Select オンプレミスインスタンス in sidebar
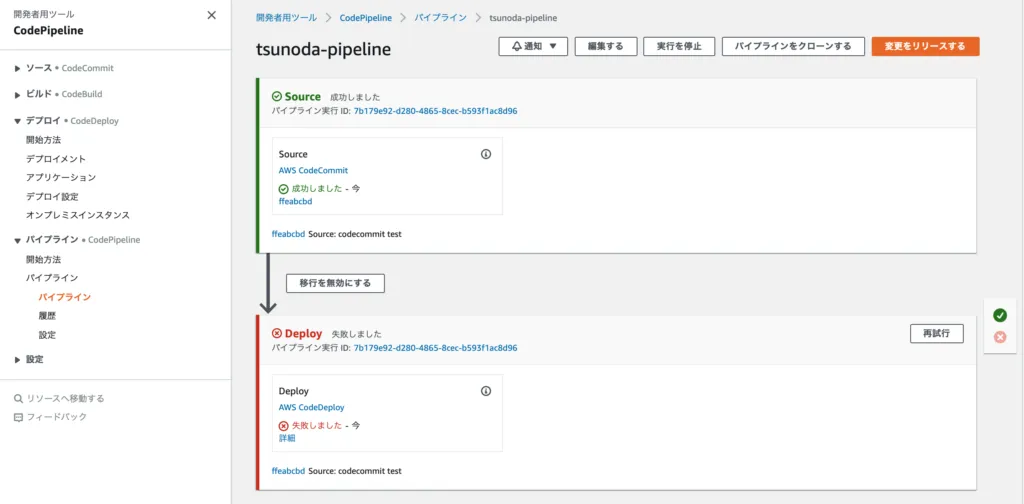The image size is (1024, 504). (x=78, y=215)
